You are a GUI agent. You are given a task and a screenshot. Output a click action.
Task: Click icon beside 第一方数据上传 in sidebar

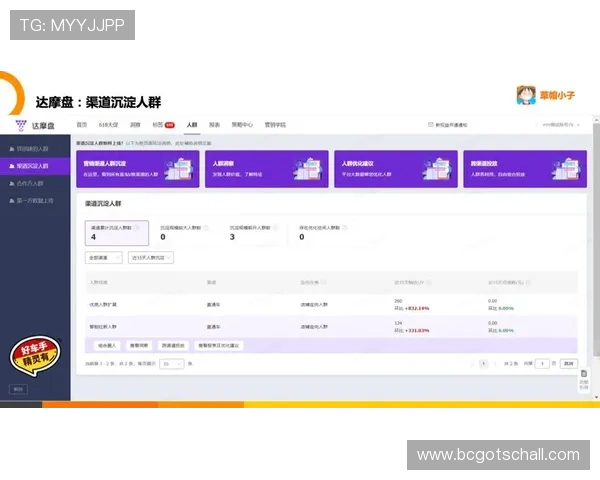pos(12,201)
